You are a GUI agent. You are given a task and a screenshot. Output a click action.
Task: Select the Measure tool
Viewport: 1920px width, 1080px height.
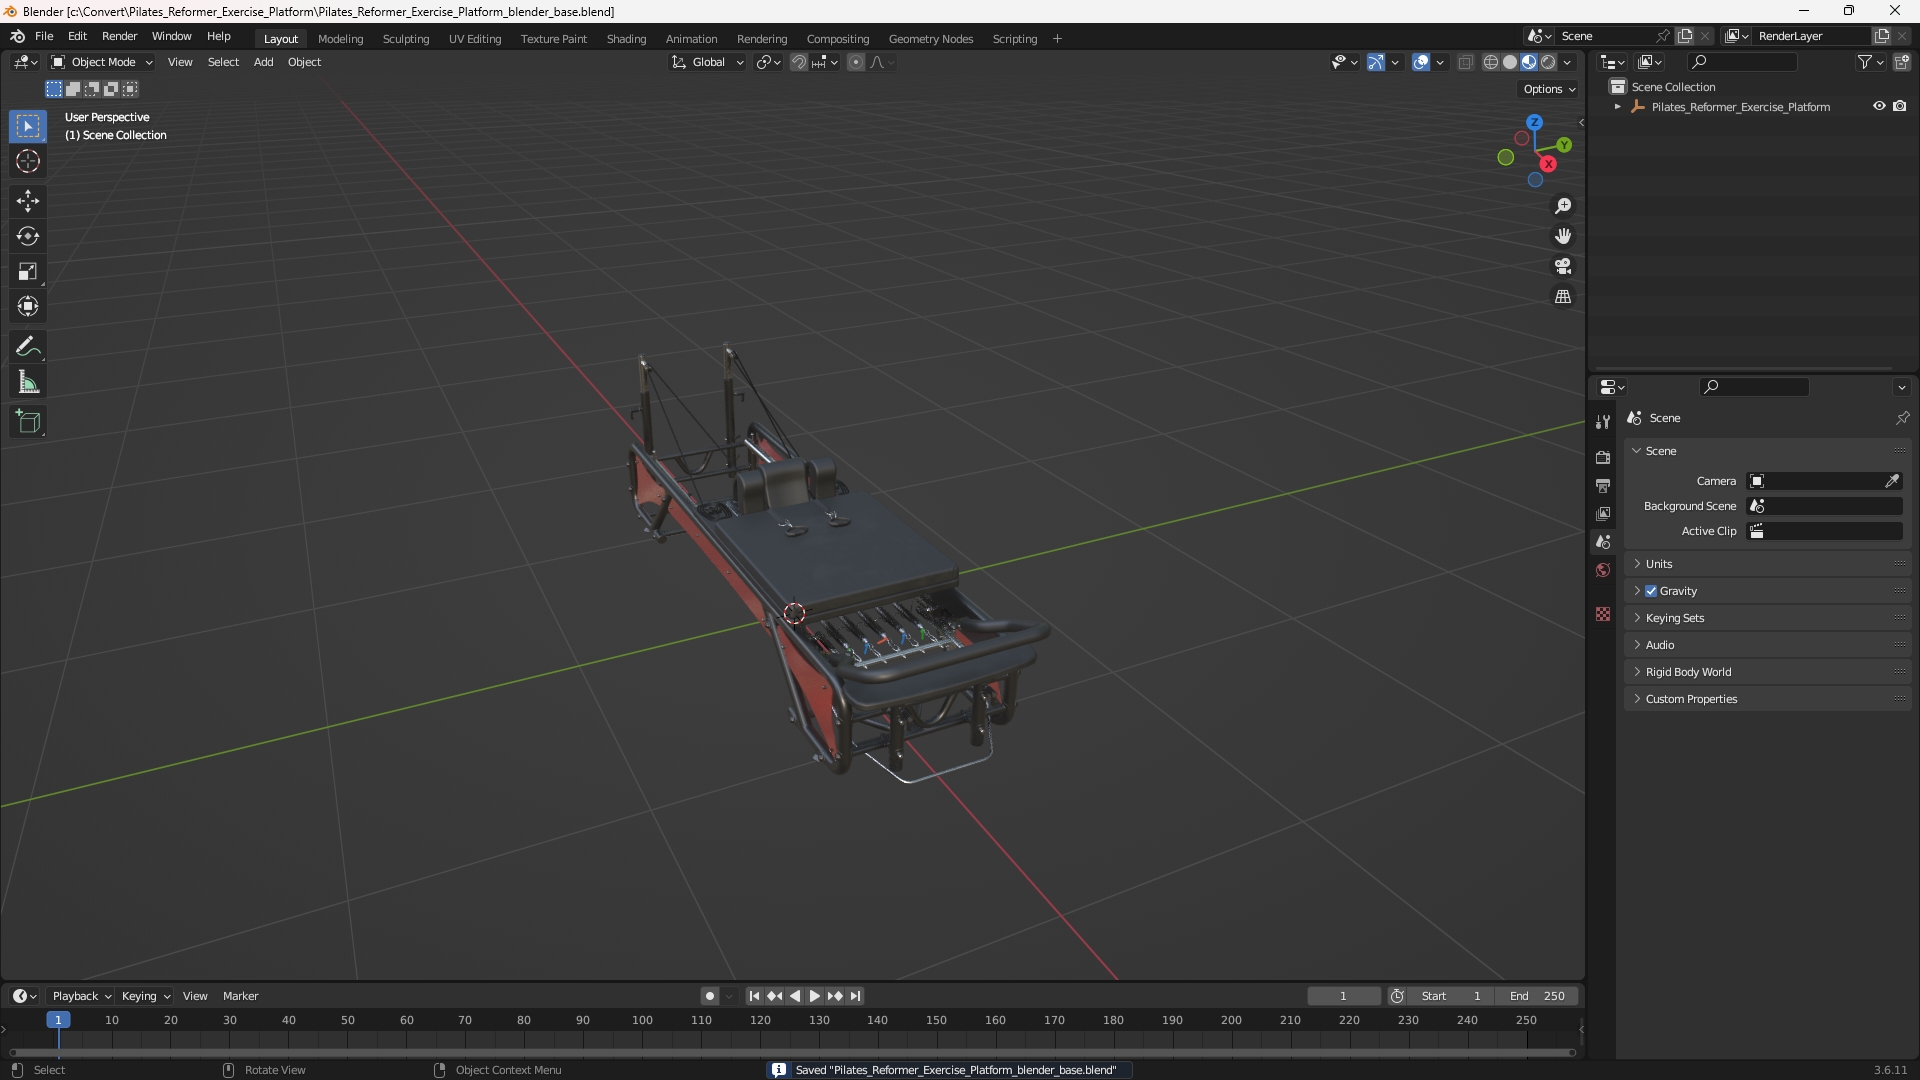click(28, 382)
